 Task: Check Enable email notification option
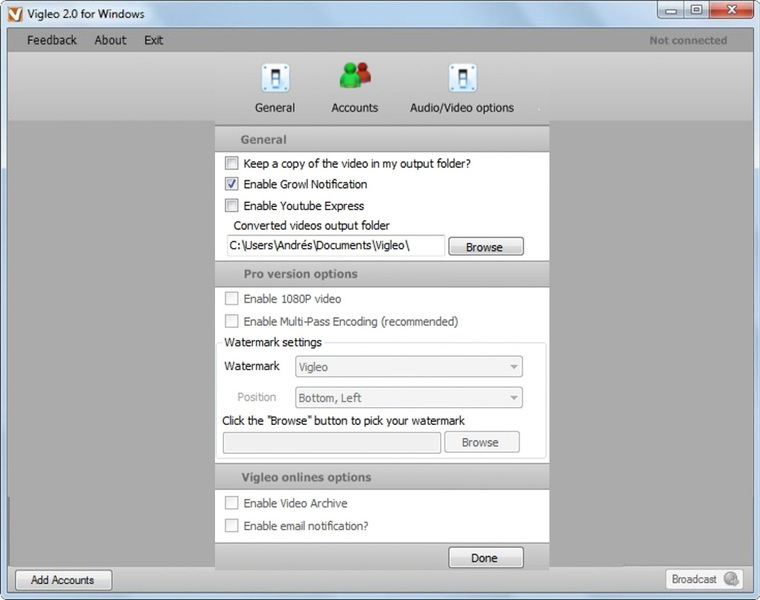point(232,525)
